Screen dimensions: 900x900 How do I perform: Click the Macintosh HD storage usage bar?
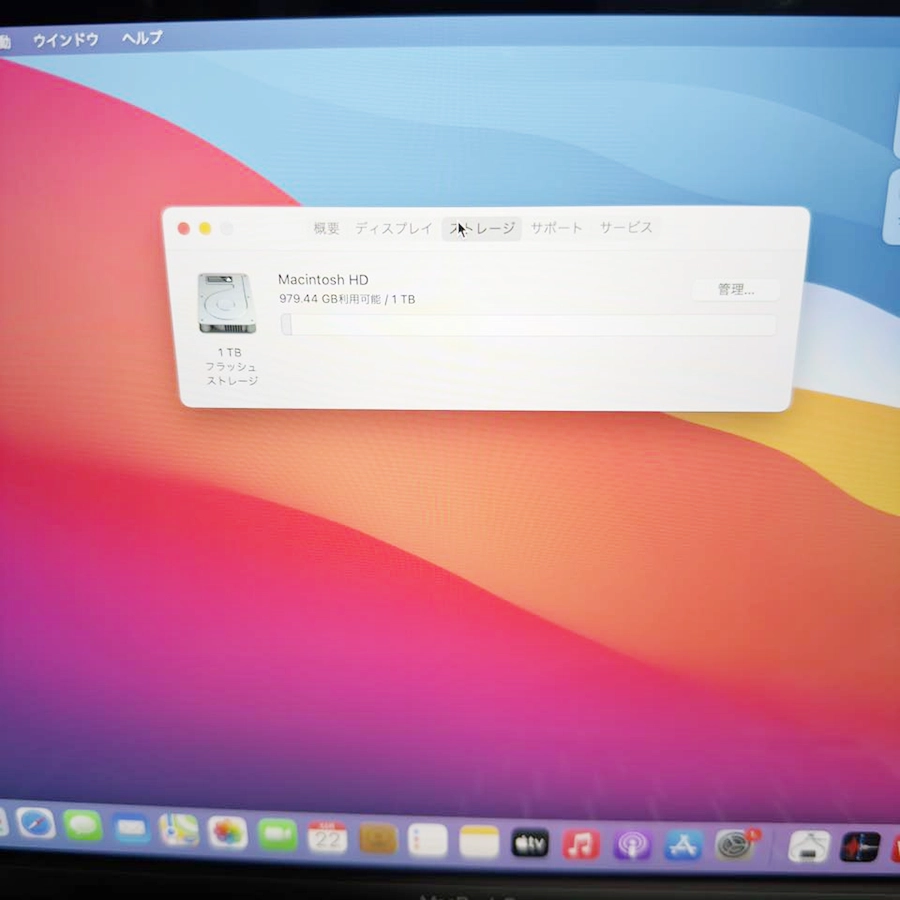pyautogui.click(x=528, y=325)
